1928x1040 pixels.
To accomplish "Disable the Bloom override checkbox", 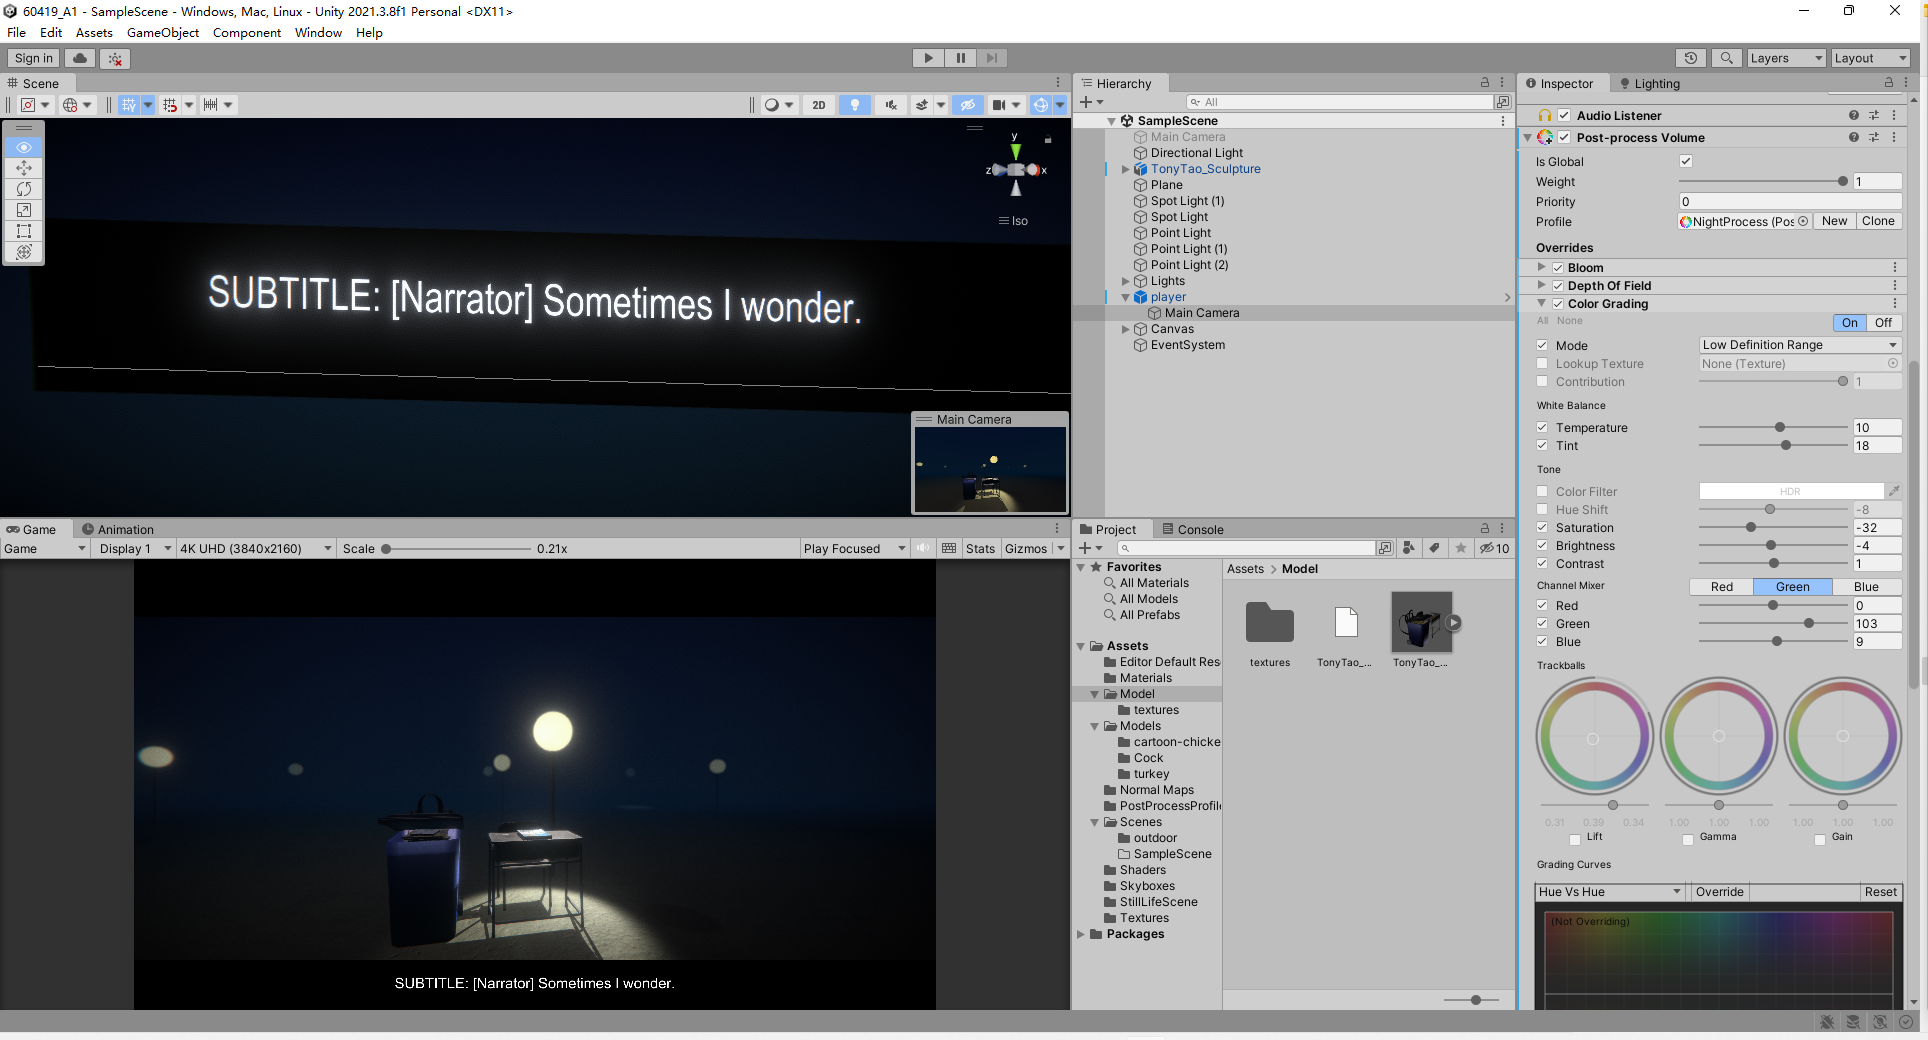I will (1558, 268).
